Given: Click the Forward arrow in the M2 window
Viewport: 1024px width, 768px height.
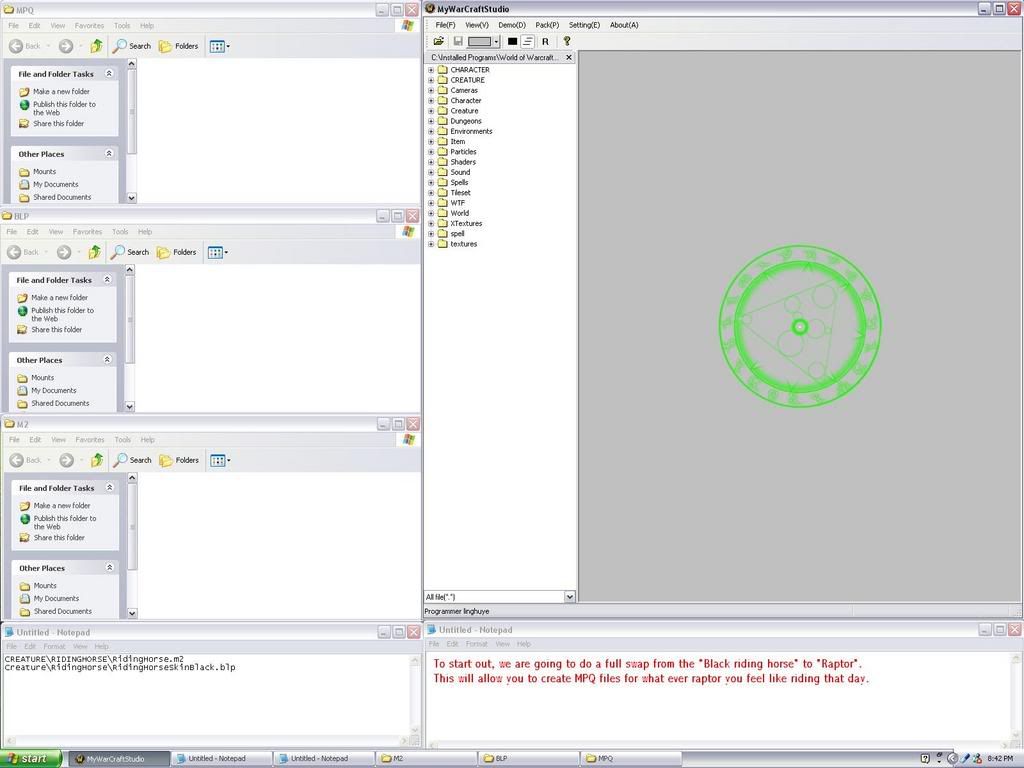Looking at the screenshot, I should [x=66, y=460].
